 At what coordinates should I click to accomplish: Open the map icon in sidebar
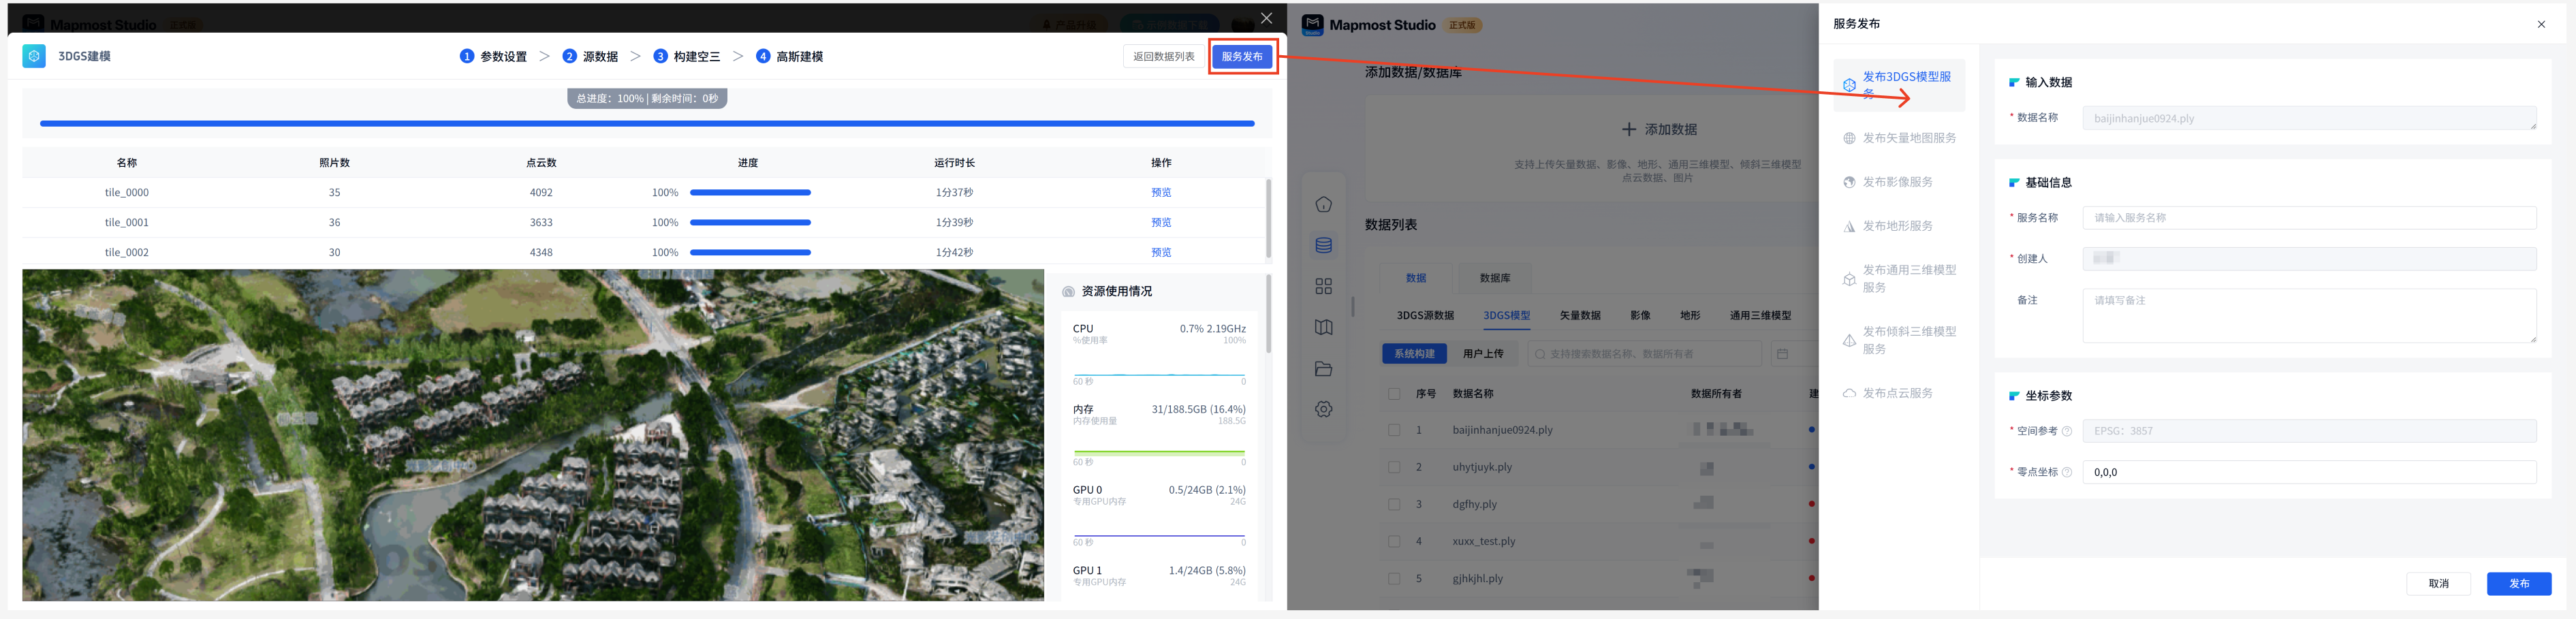click(1323, 328)
